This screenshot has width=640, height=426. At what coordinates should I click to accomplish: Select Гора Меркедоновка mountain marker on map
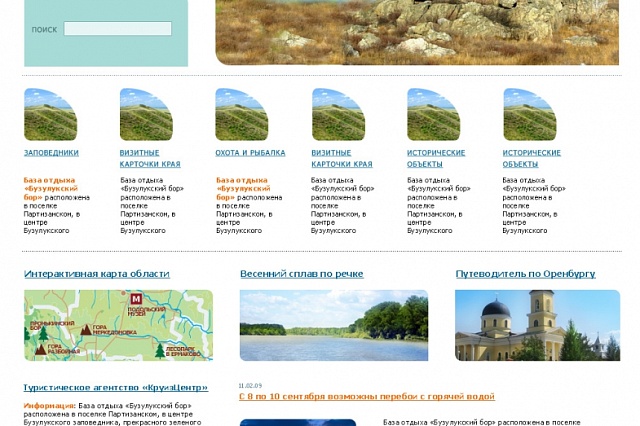(86, 329)
